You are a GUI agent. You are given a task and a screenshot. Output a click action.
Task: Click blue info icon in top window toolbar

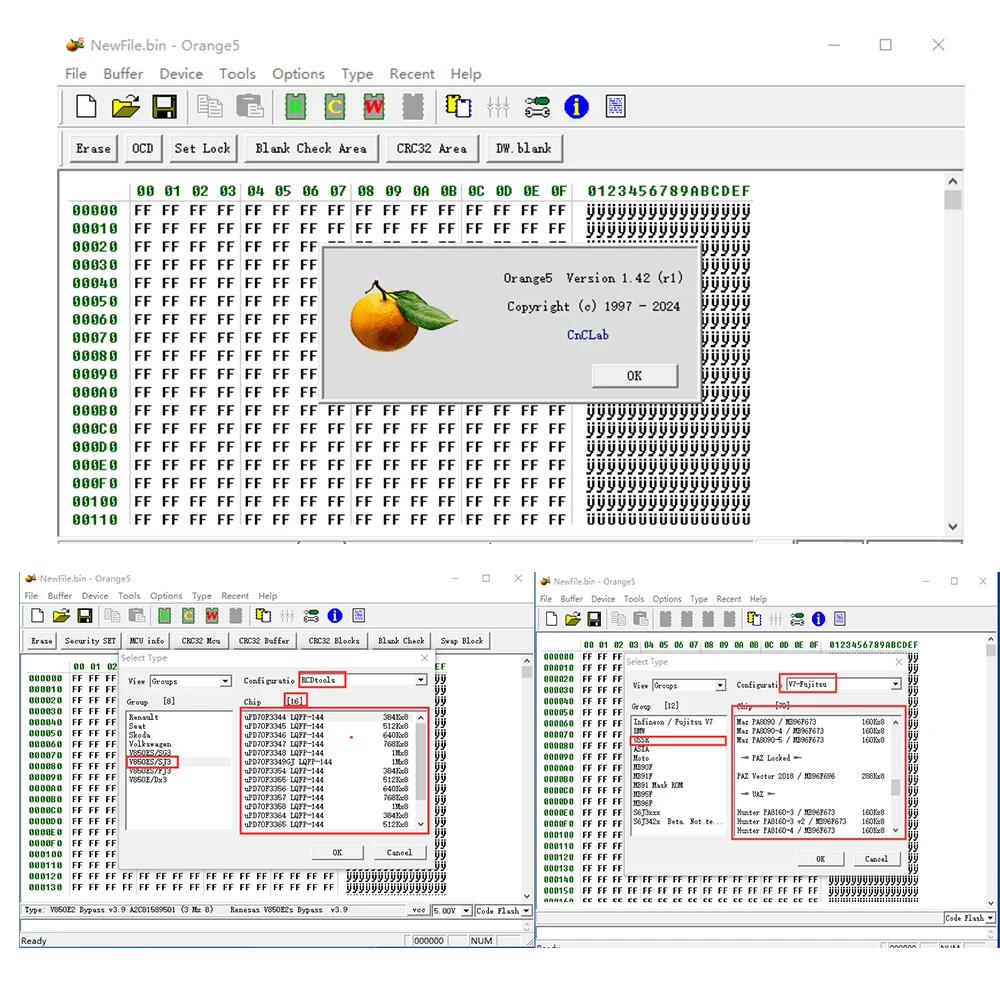click(577, 107)
